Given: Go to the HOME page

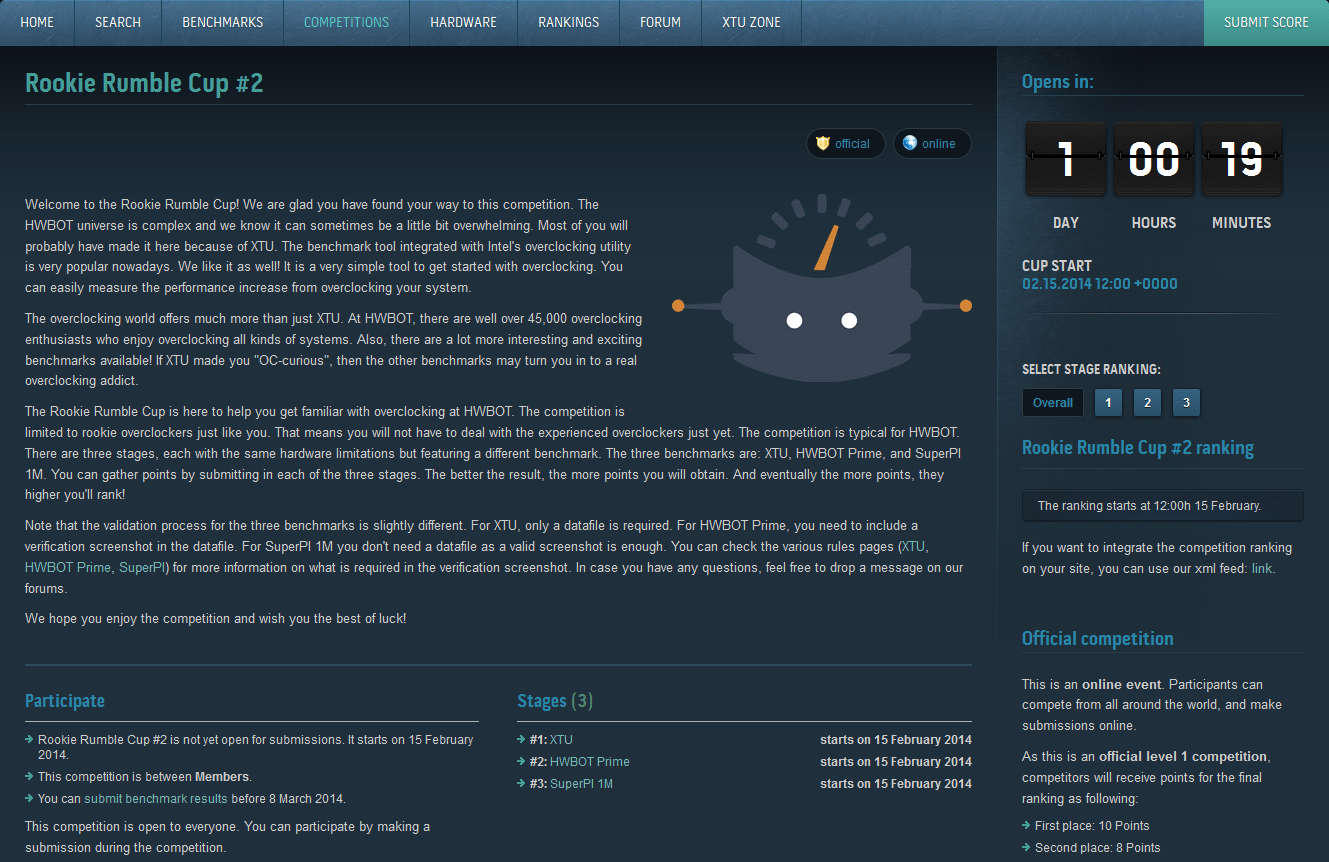Looking at the screenshot, I should (37, 22).
